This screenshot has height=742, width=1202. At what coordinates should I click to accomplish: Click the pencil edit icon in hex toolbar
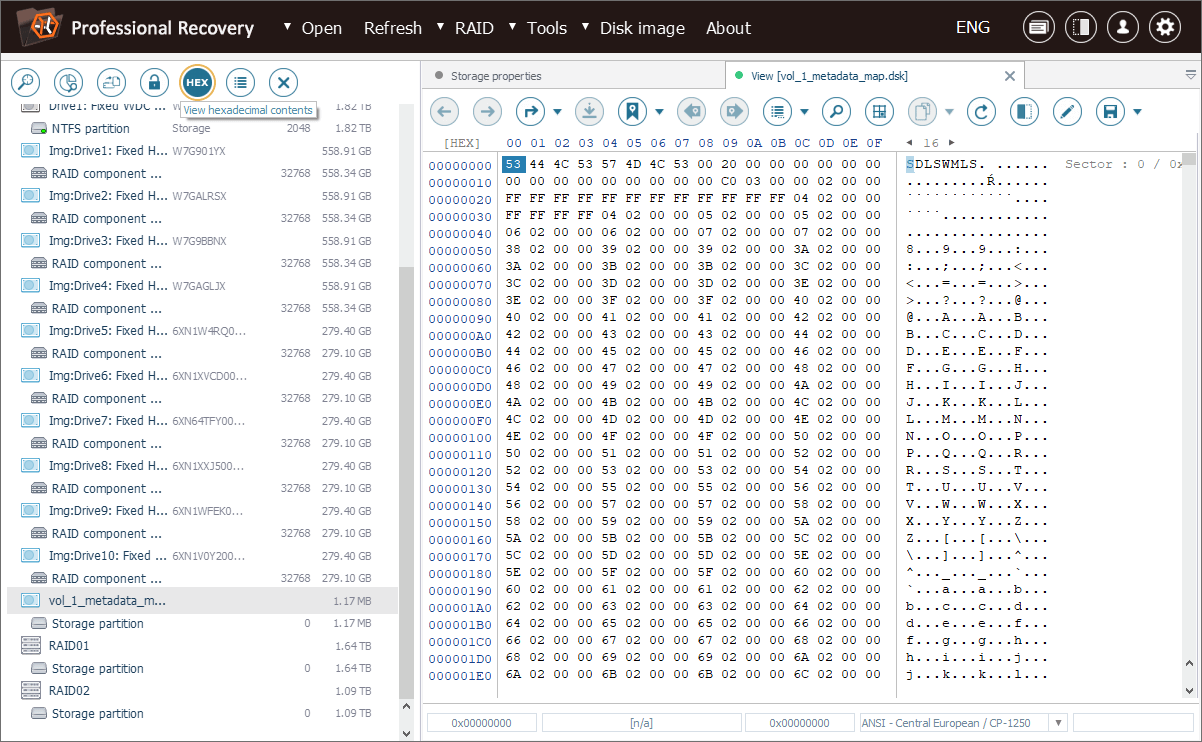(1067, 111)
